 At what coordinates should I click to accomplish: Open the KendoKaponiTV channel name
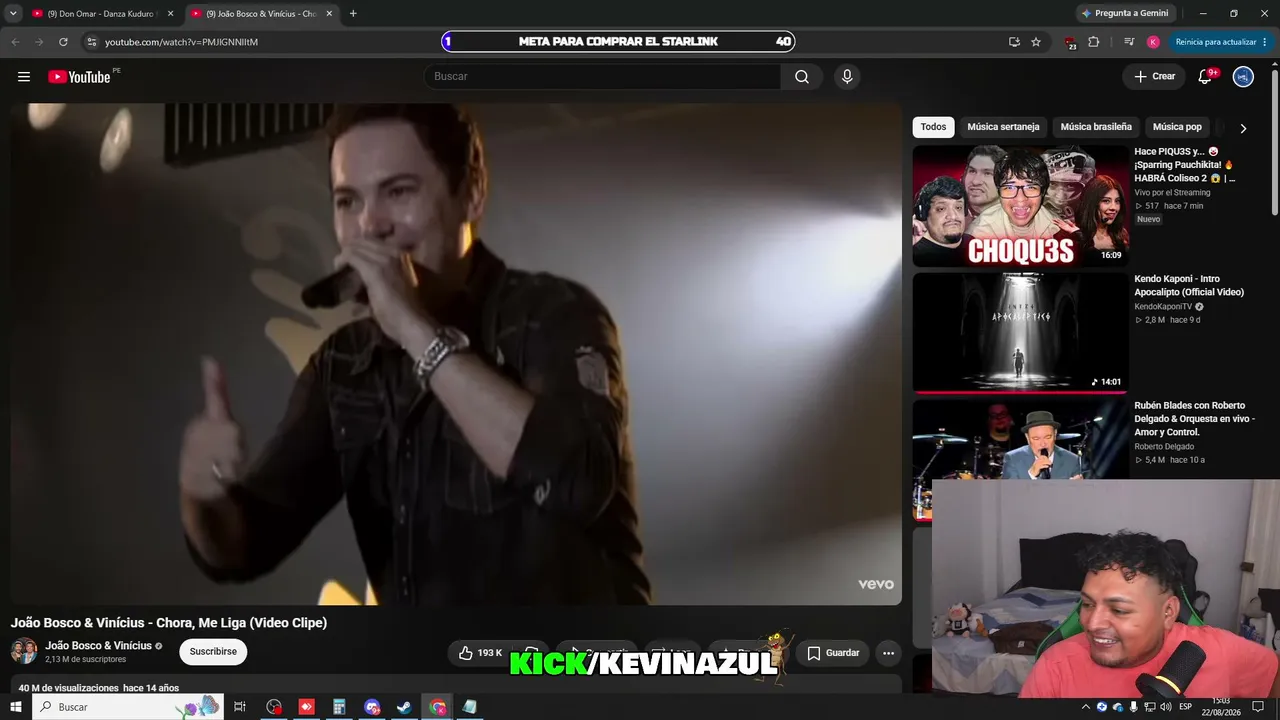coord(1163,307)
